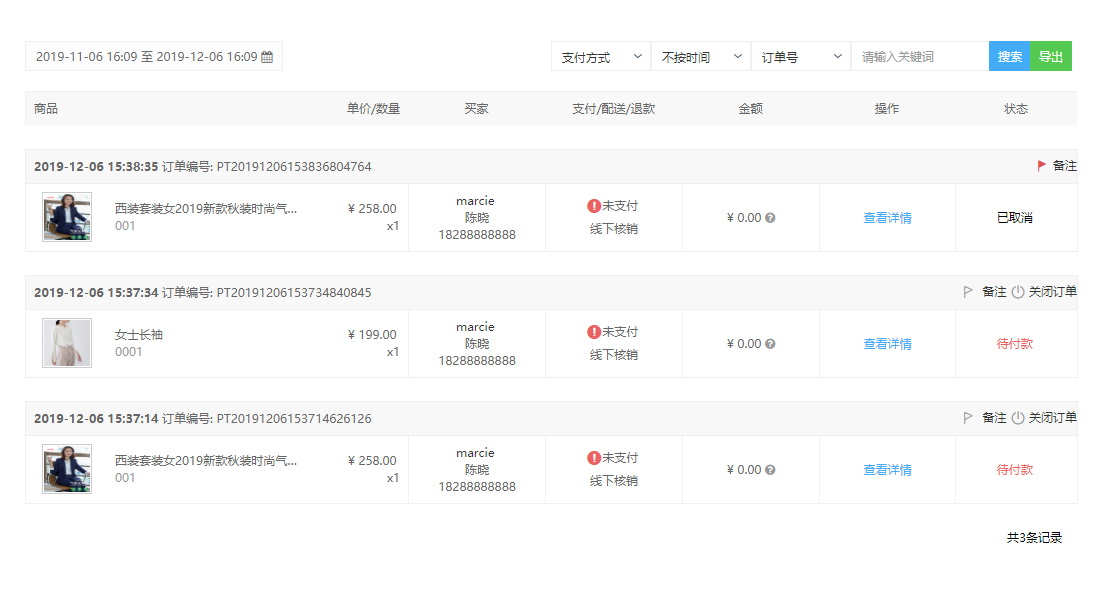The height and width of the screenshot is (591, 1106).
Task: Click the power icon to close order PT20191206153734840845
Action: click(x=1018, y=292)
